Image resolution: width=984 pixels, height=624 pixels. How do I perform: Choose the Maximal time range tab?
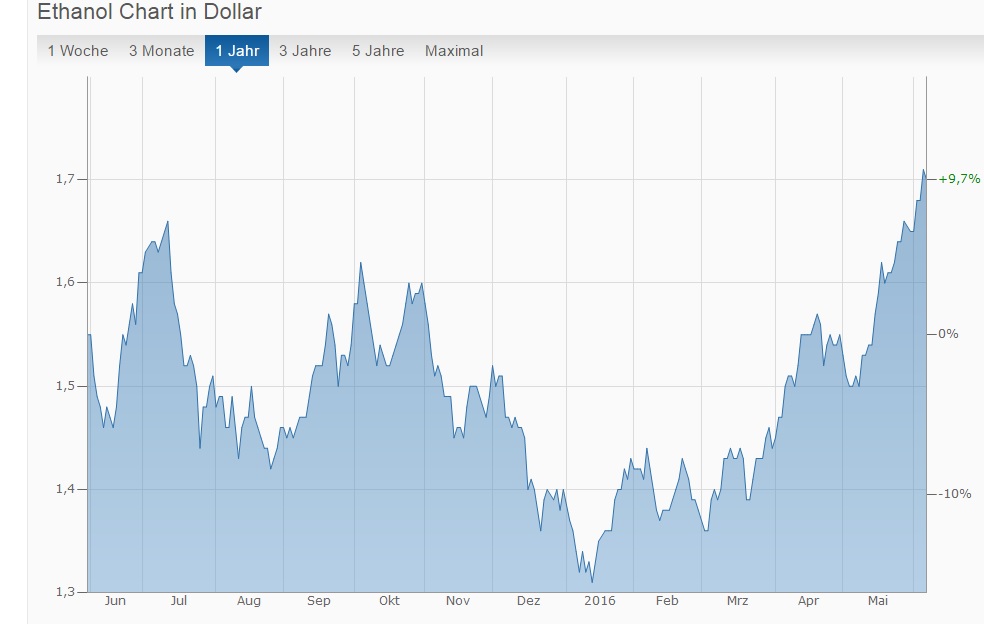(x=454, y=51)
